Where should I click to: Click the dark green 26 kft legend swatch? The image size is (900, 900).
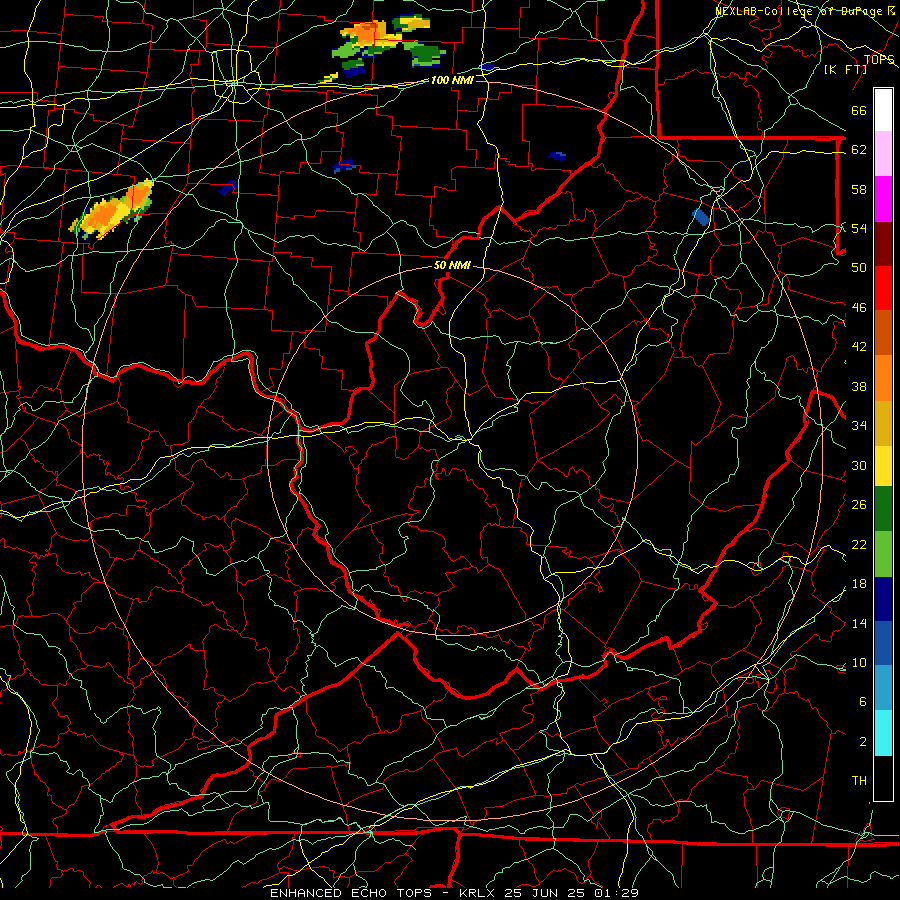pos(883,509)
